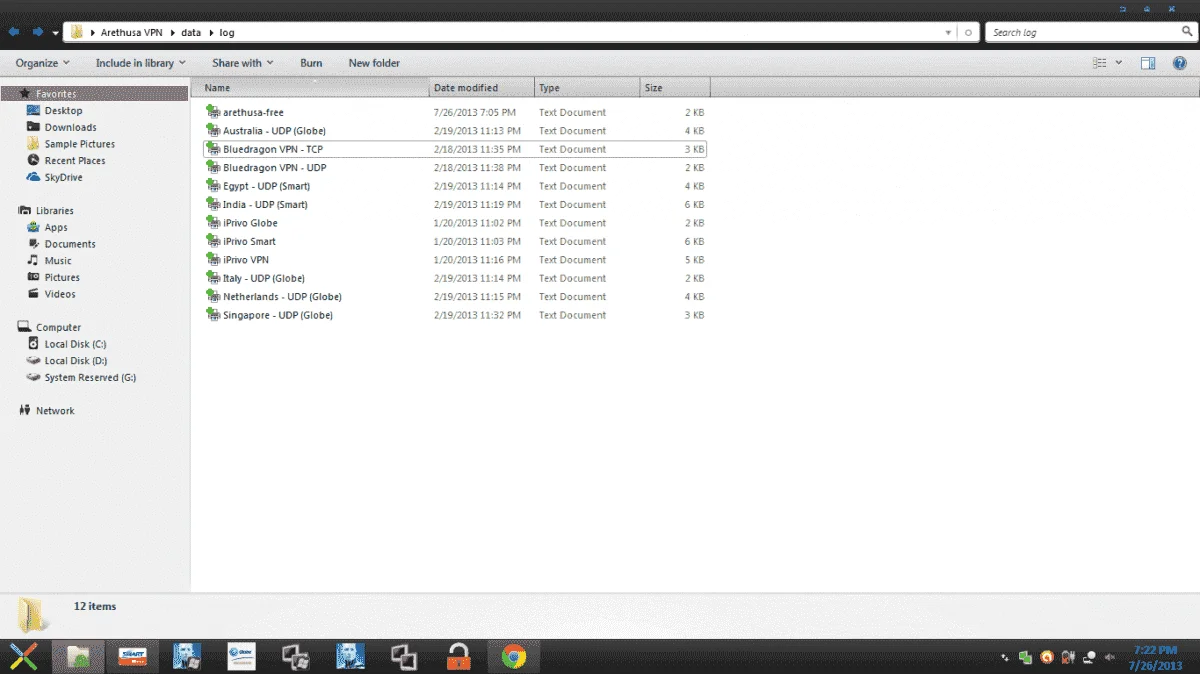Screen dimensions: 1200x674
Task: Sort by the Type column header
Action: pyautogui.click(x=587, y=88)
